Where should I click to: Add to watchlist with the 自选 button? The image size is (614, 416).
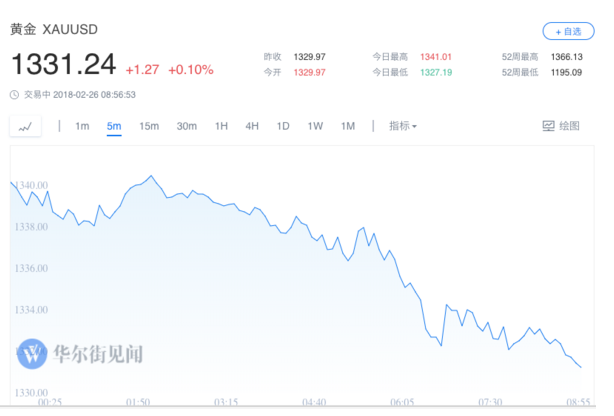click(x=567, y=31)
